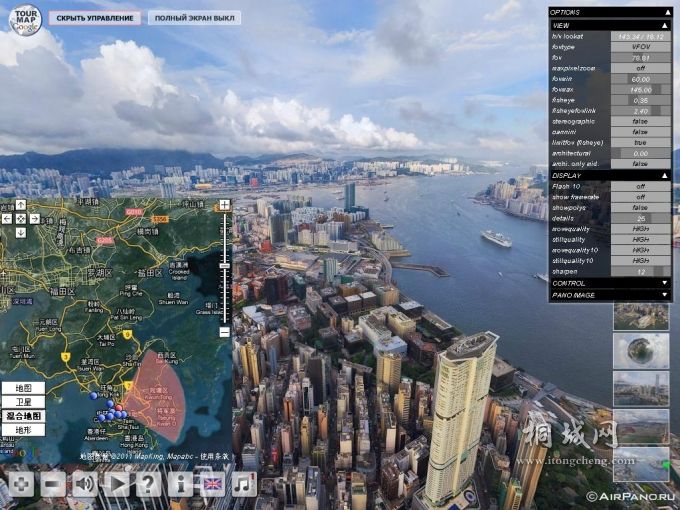Click the СКРЫТЬ УПРАВЛЕНИЕ button
This screenshot has height=510, width=680.
(x=94, y=18)
